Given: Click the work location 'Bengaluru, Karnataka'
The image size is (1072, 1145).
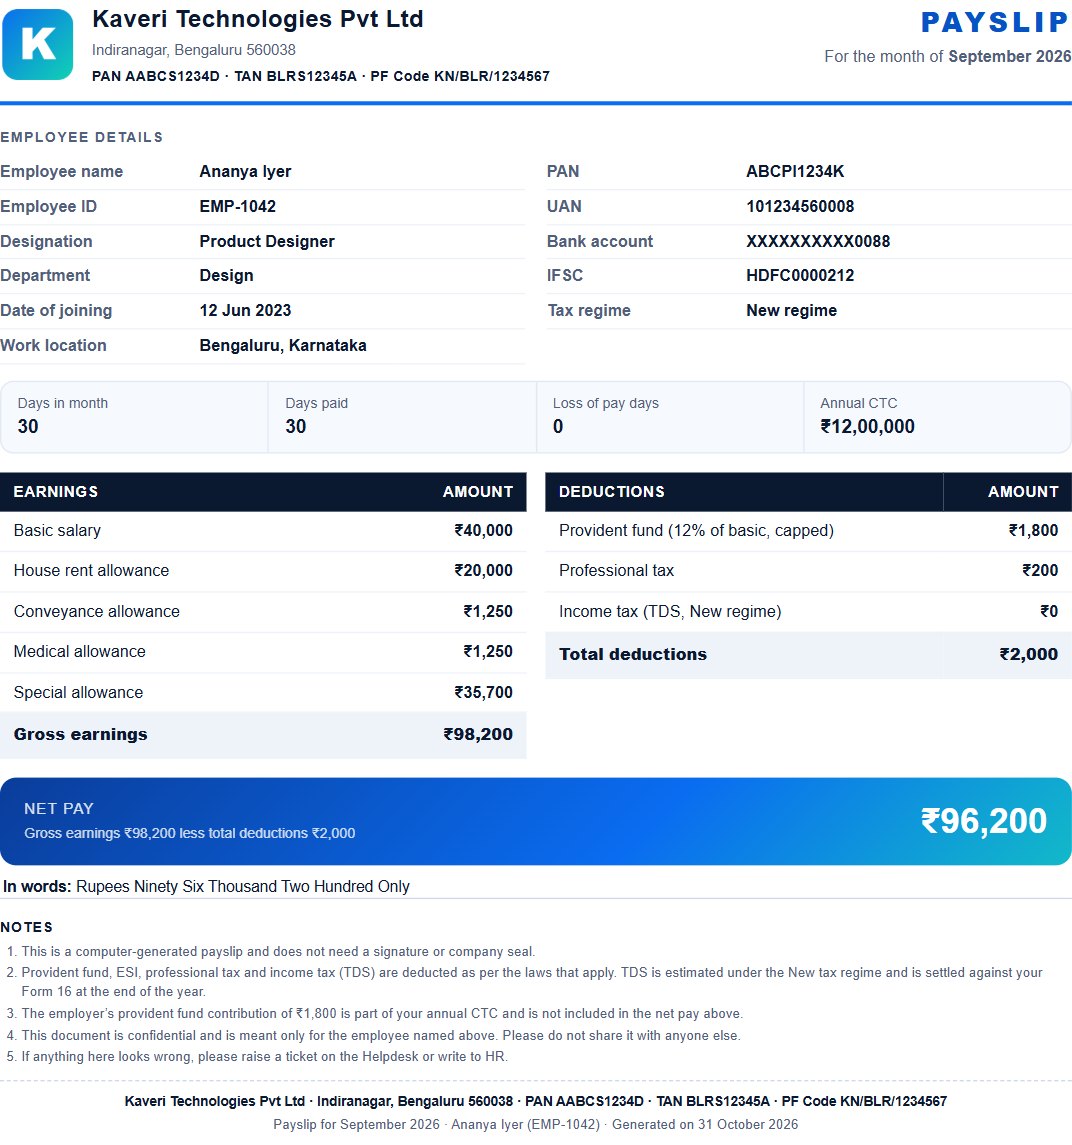Looking at the screenshot, I should [283, 345].
